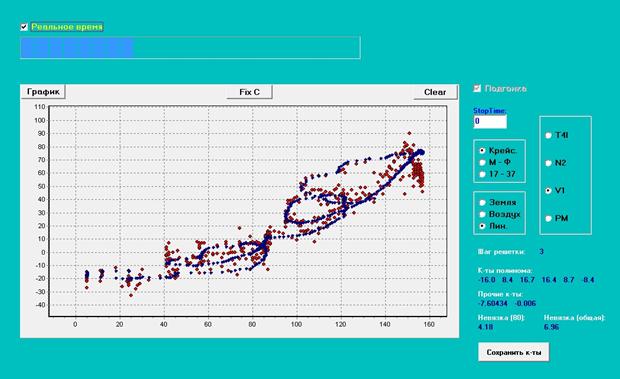Click the Сохранить к-ты button

(x=514, y=352)
